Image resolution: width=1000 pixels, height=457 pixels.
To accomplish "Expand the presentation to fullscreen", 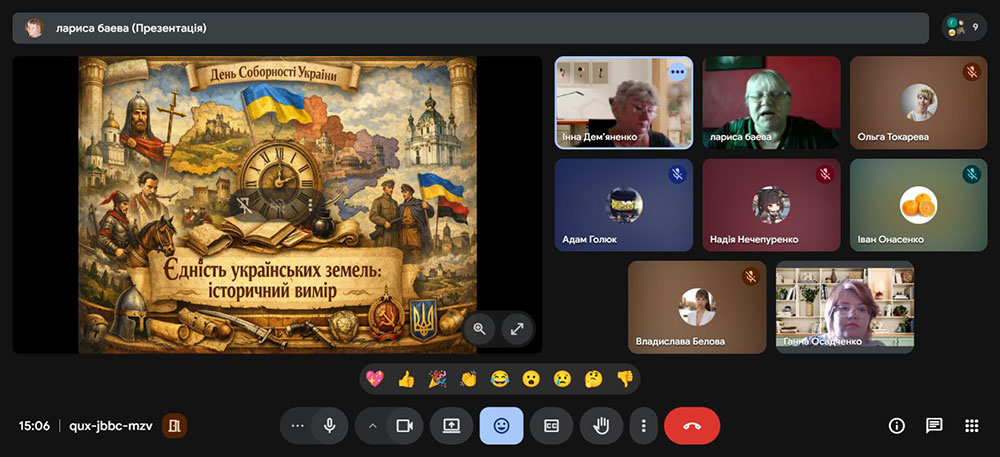I will pos(517,328).
